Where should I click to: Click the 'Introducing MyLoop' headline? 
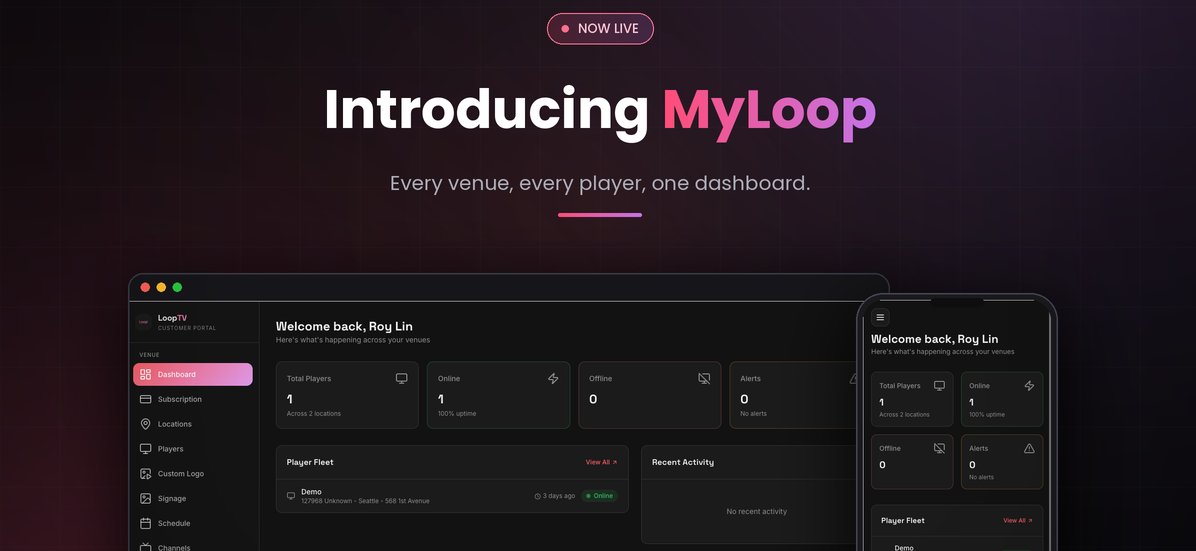[x=600, y=112]
